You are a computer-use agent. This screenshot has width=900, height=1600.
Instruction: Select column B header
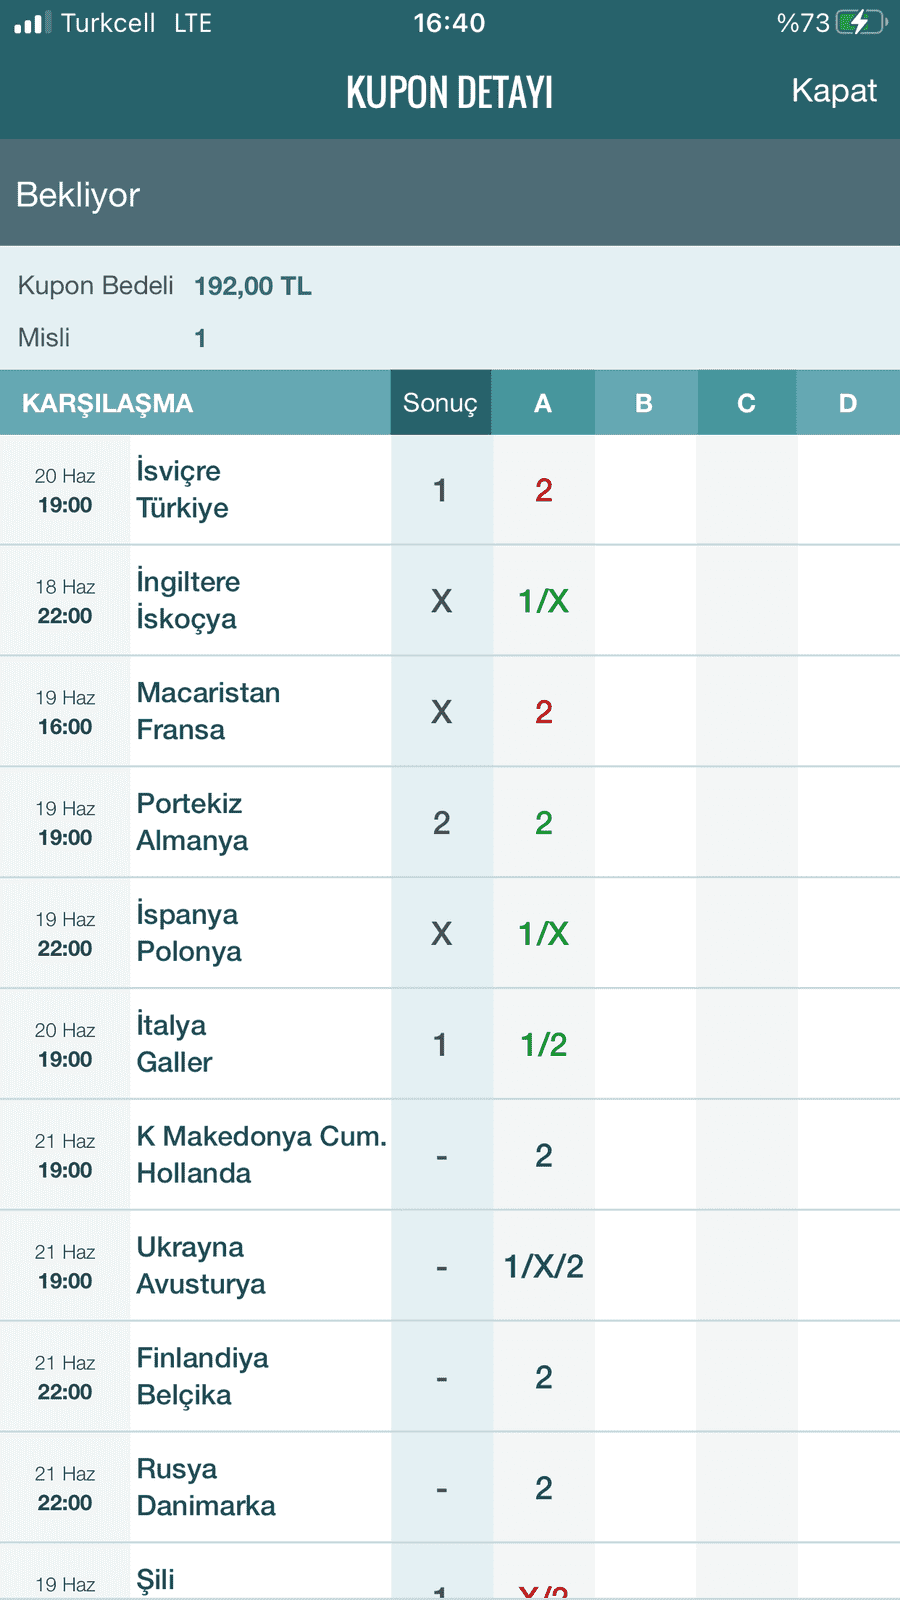(x=645, y=403)
